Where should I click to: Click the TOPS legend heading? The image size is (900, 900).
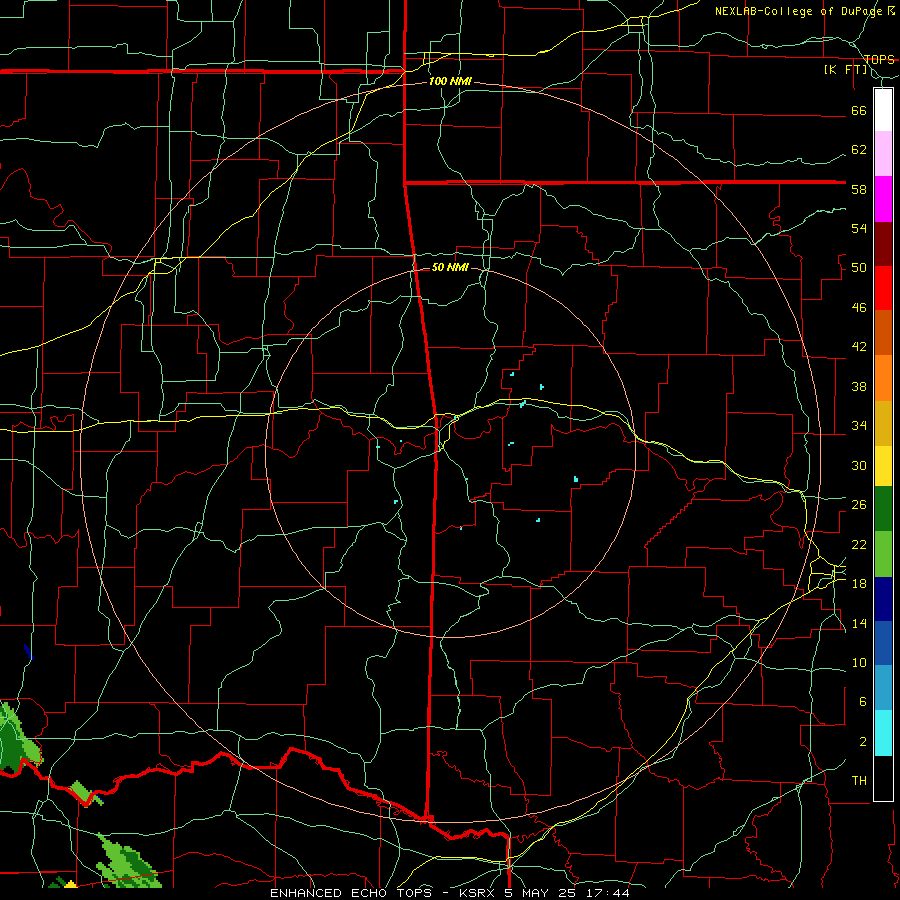pyautogui.click(x=879, y=59)
